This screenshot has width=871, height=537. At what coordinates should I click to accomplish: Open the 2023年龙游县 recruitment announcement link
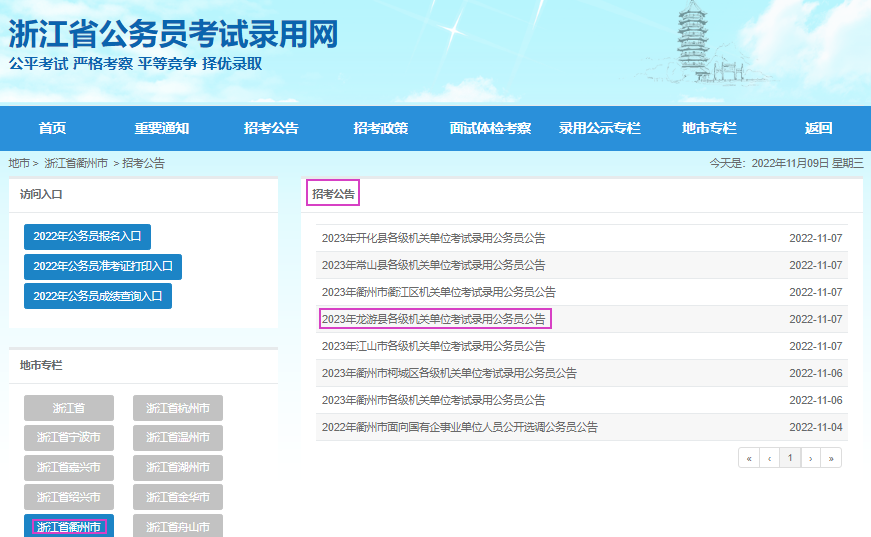[x=434, y=319]
